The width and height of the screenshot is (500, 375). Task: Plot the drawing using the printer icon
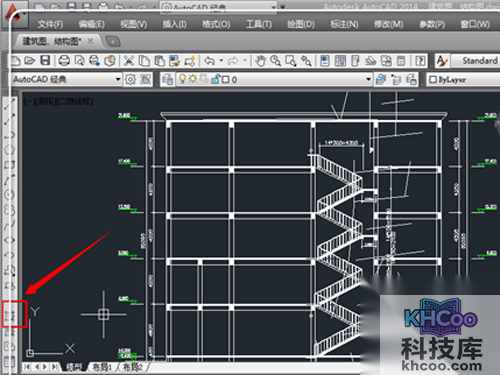64,61
